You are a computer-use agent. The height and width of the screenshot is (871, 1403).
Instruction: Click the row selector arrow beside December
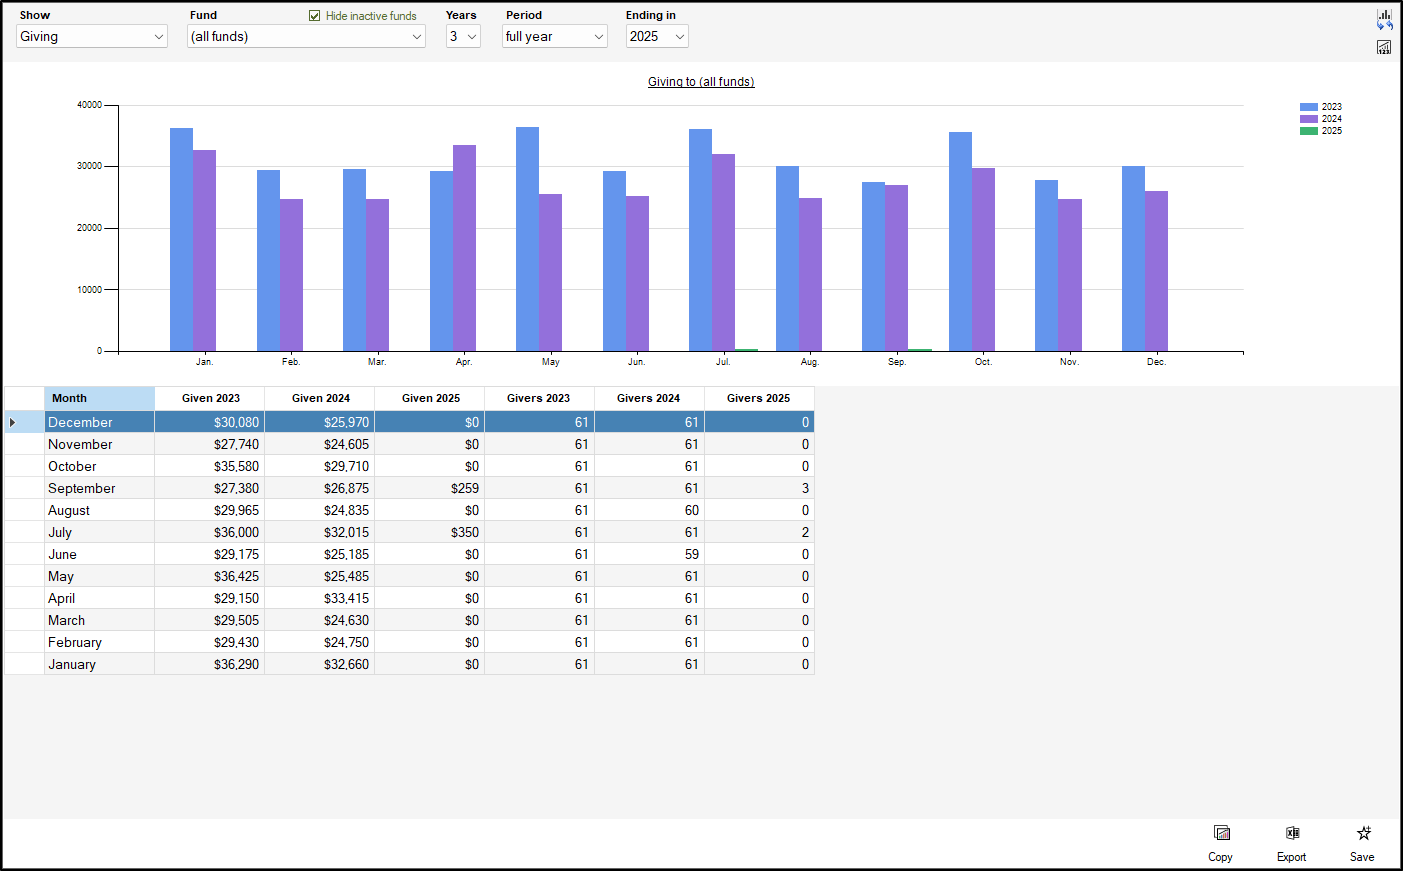13,422
